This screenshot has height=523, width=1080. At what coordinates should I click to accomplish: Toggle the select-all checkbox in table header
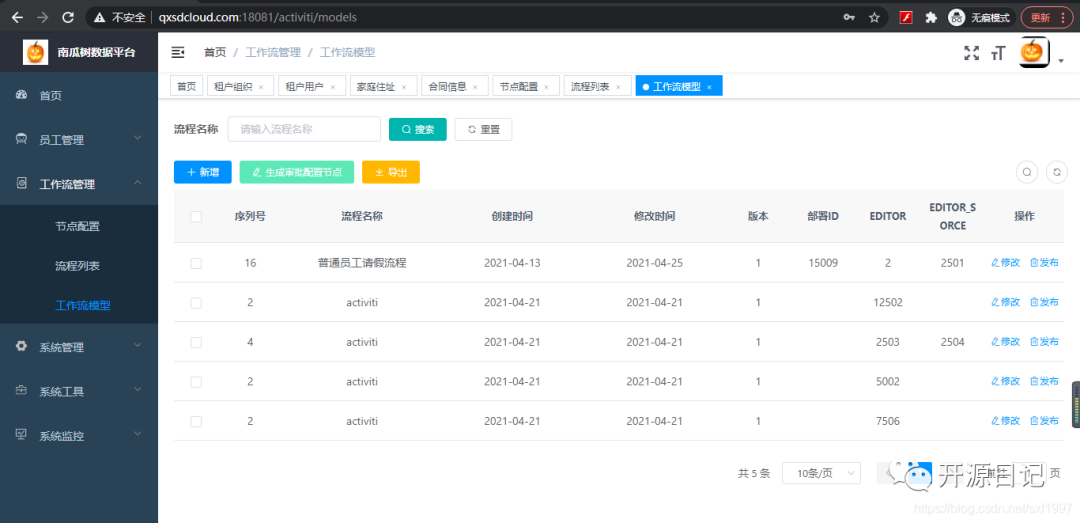[x=196, y=216]
